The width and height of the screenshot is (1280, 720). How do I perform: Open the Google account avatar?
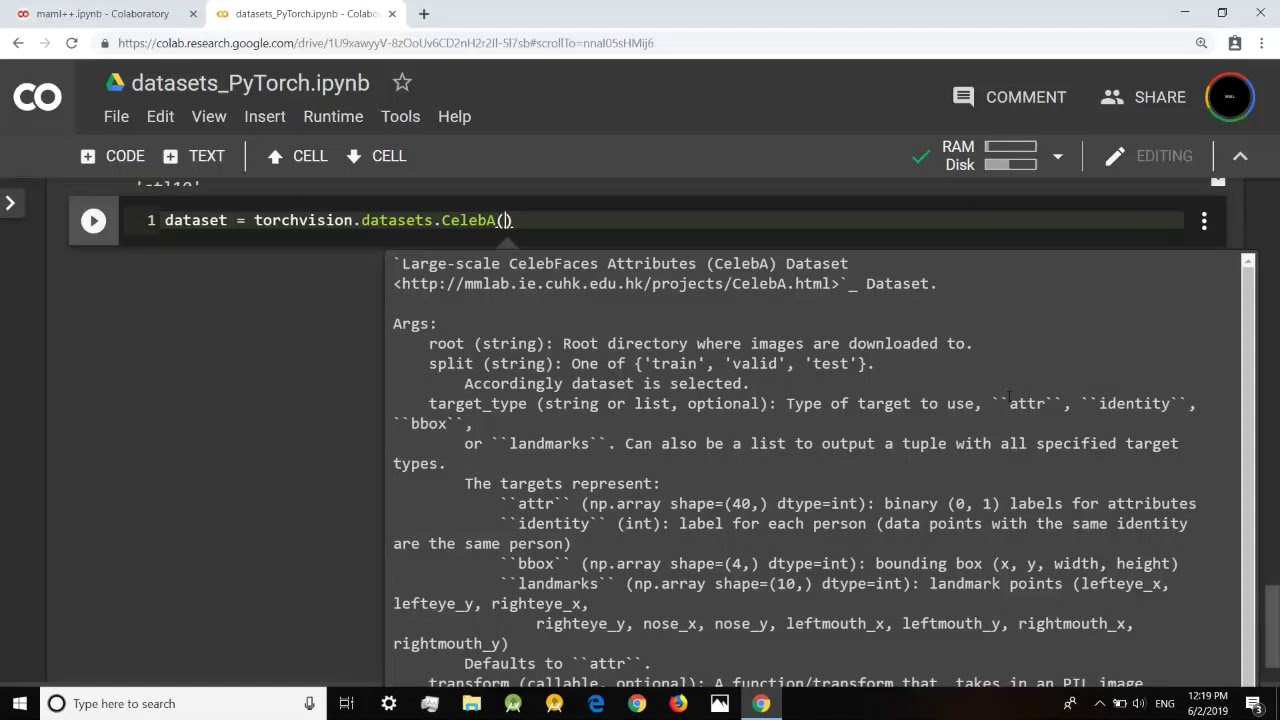[x=1229, y=97]
